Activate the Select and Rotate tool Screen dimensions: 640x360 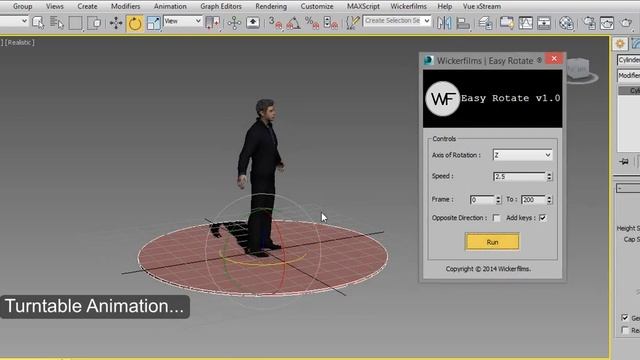tap(135, 23)
